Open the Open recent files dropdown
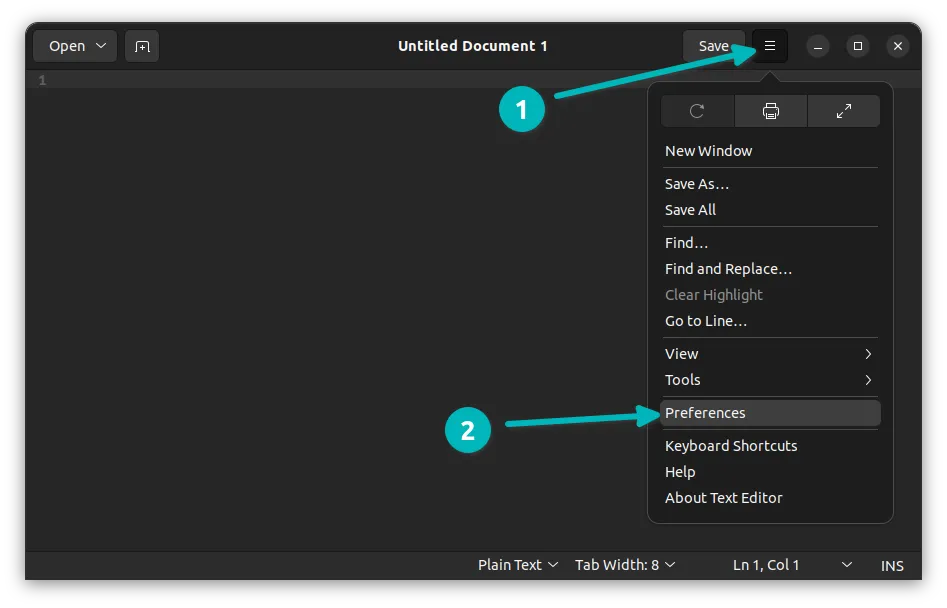The image size is (947, 608). point(76,46)
